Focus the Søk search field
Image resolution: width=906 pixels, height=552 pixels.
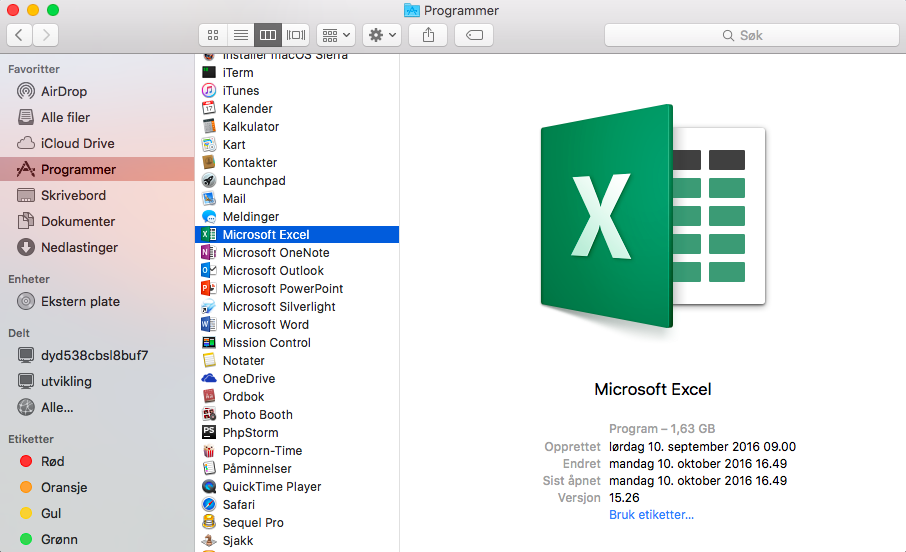click(x=751, y=35)
